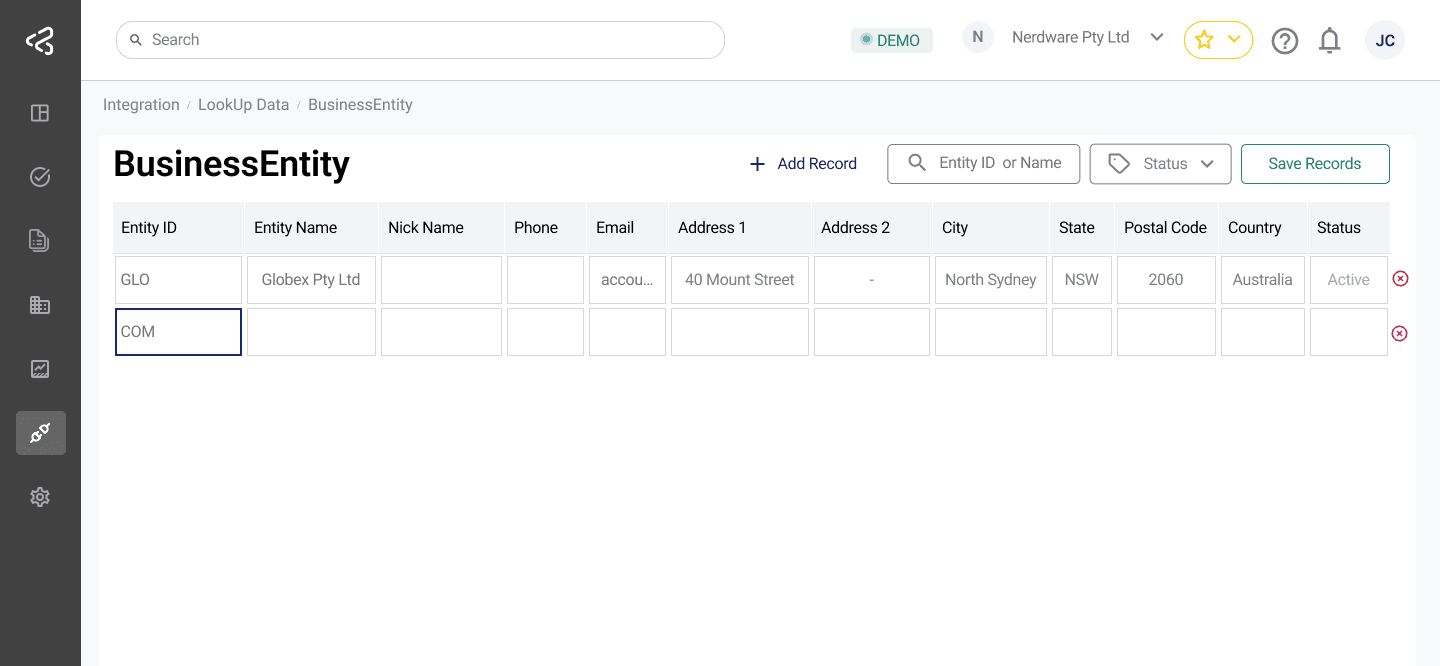
Task: Open the charts icon in the sidebar
Action: pos(40,369)
